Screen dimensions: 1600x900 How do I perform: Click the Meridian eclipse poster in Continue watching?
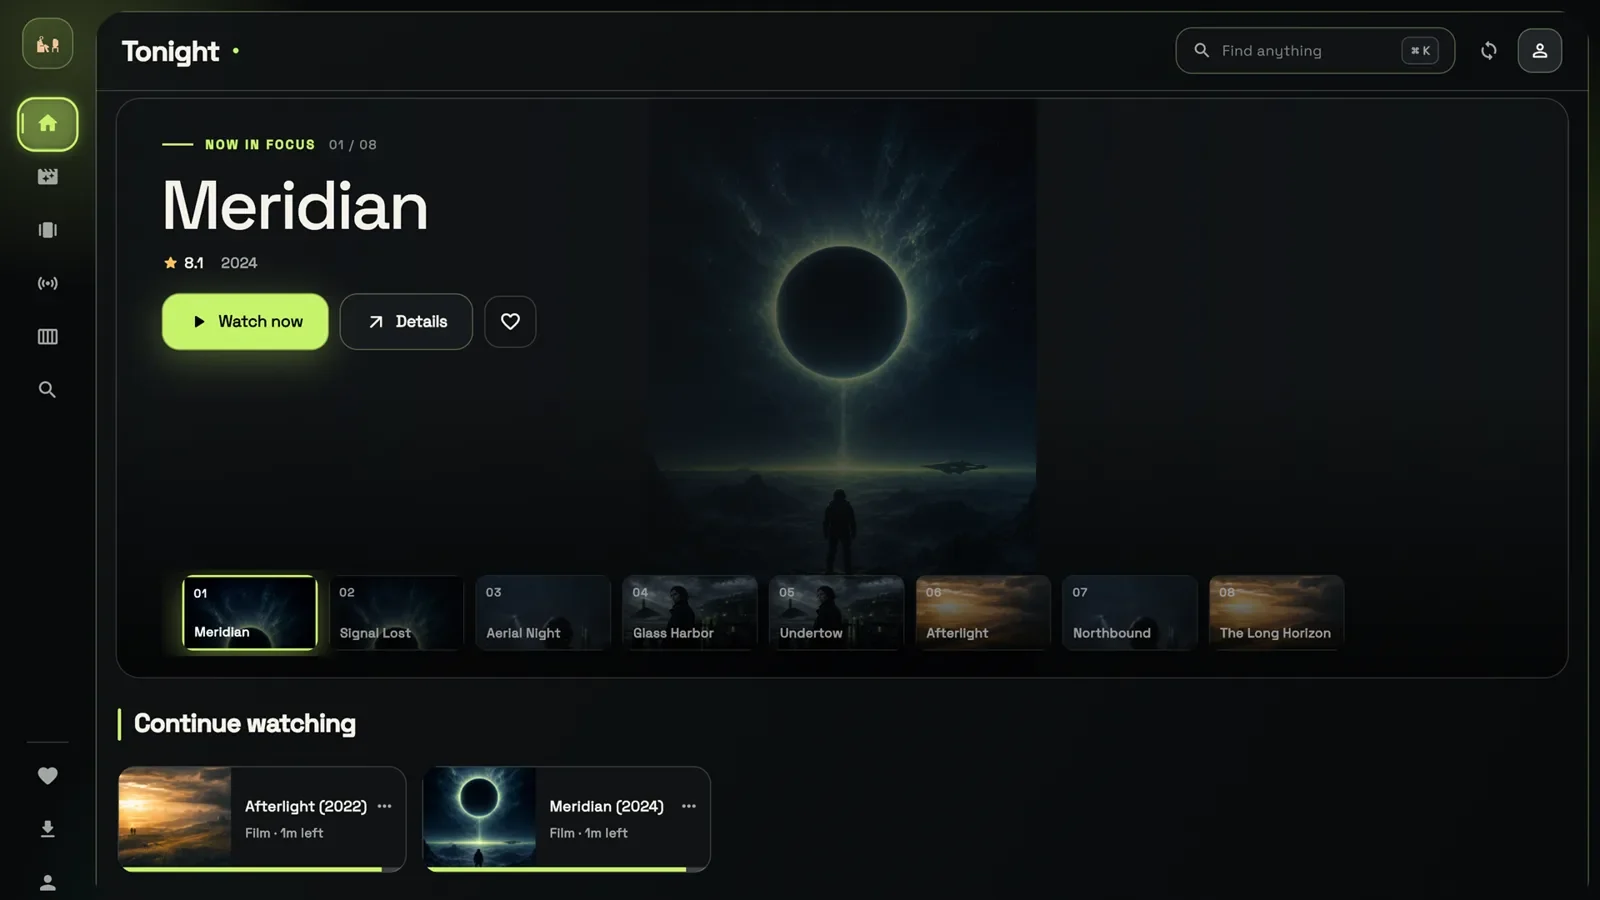tap(480, 817)
